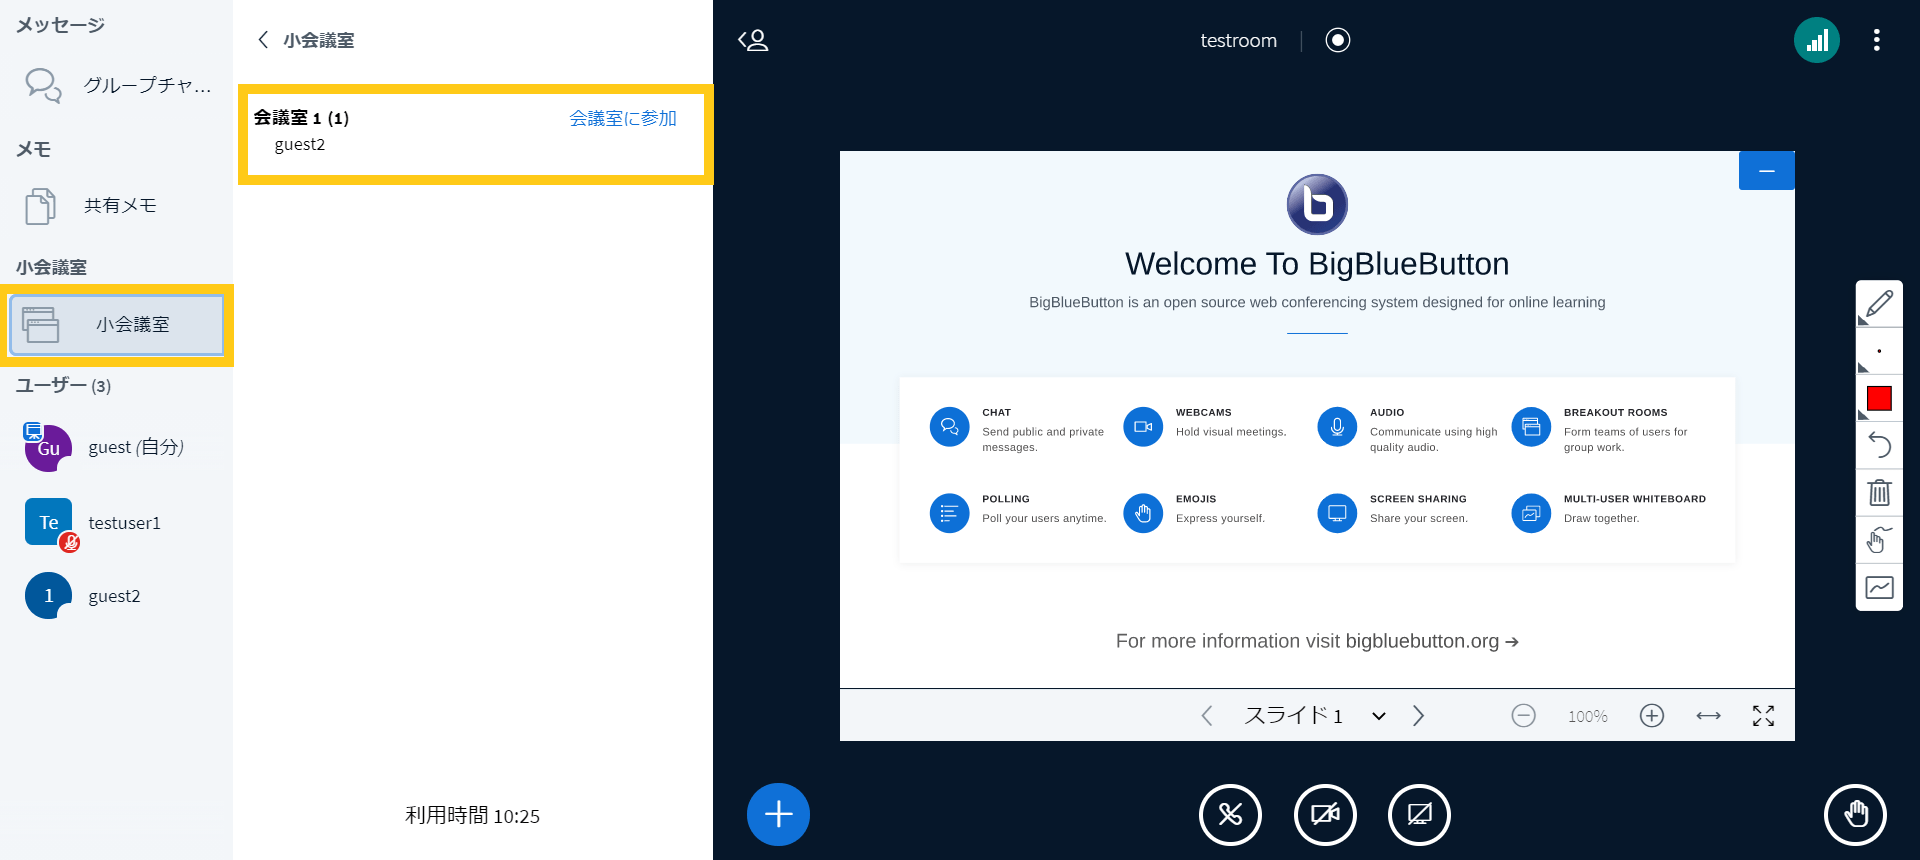Click the ユーザー (3) users heading
Screen dimensions: 1920x860
point(63,385)
